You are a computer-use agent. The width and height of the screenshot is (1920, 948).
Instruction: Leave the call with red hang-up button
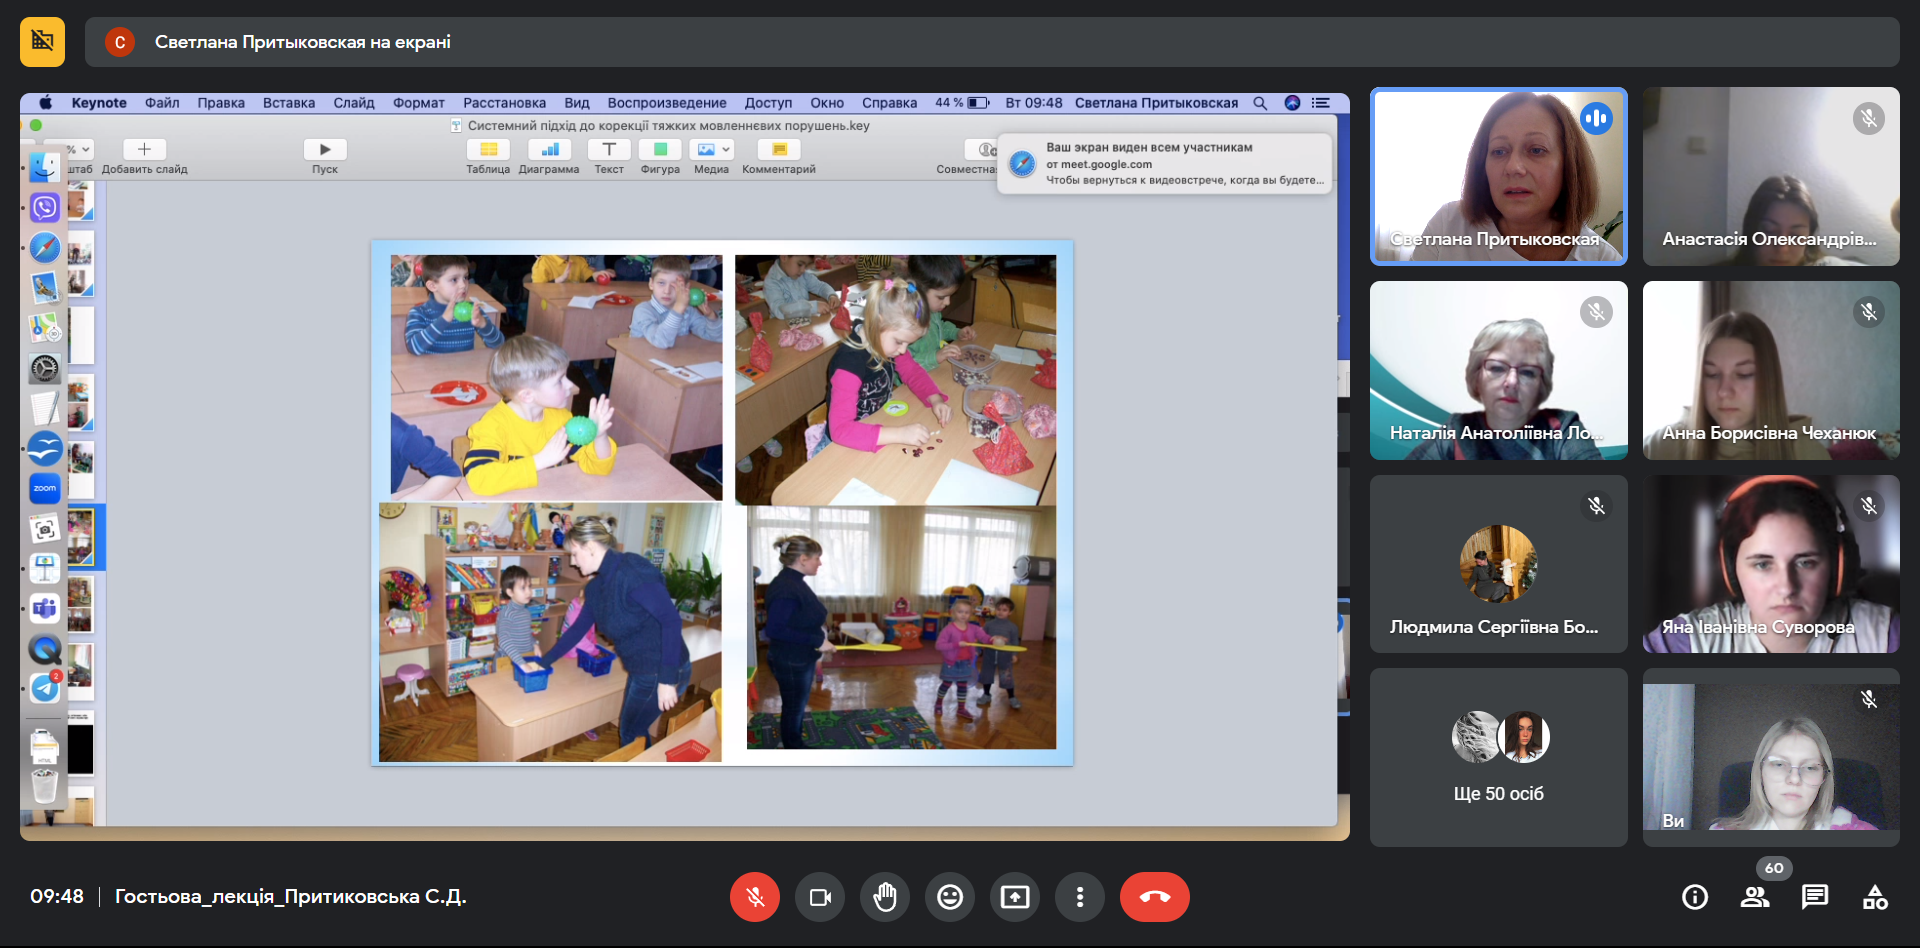pos(1155,897)
